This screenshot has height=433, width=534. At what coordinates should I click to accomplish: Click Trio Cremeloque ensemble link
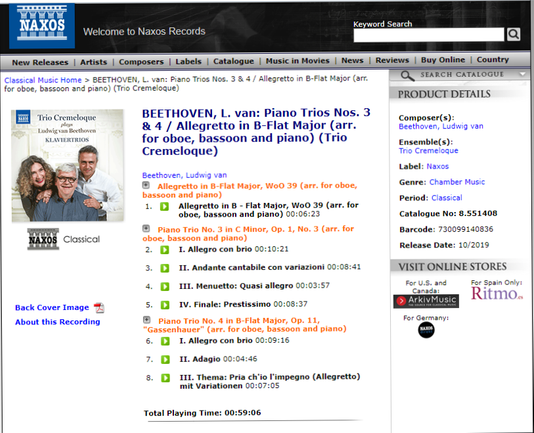click(428, 151)
